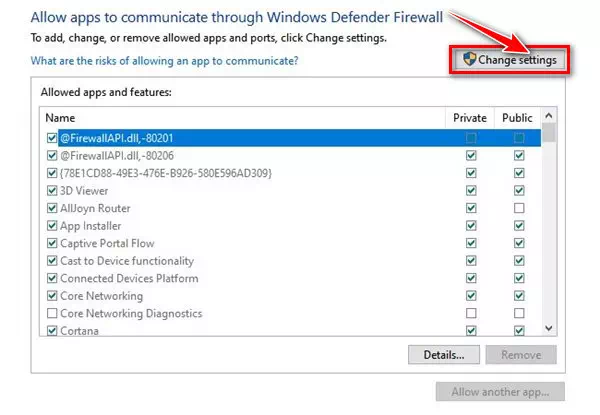The height and width of the screenshot is (415, 600).
Task: Click the vertical scrollbar thumb
Action: click(549, 133)
